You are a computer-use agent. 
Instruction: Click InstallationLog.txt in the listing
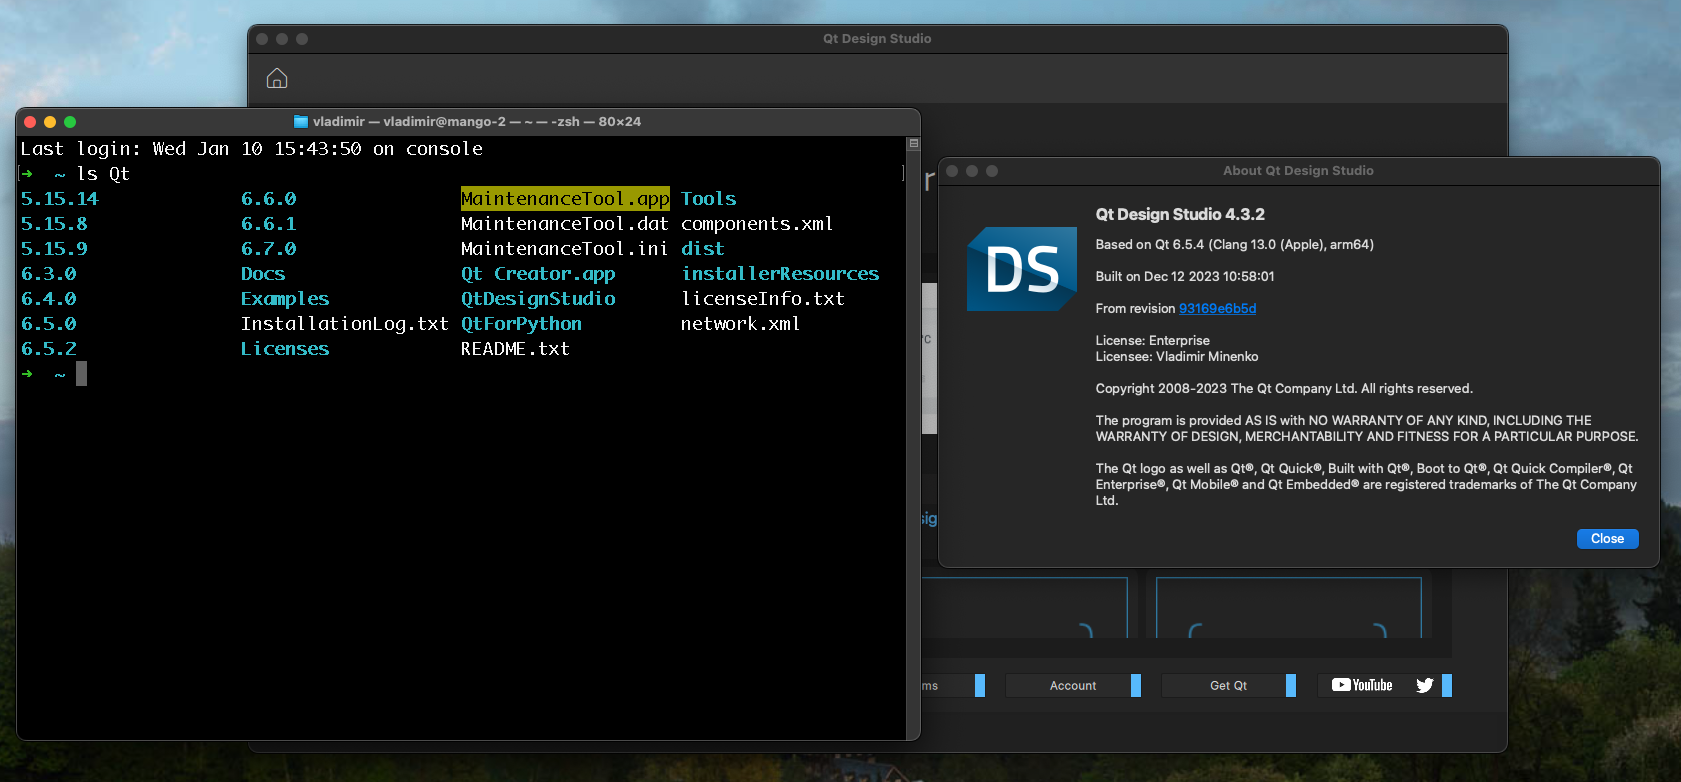[x=344, y=324]
